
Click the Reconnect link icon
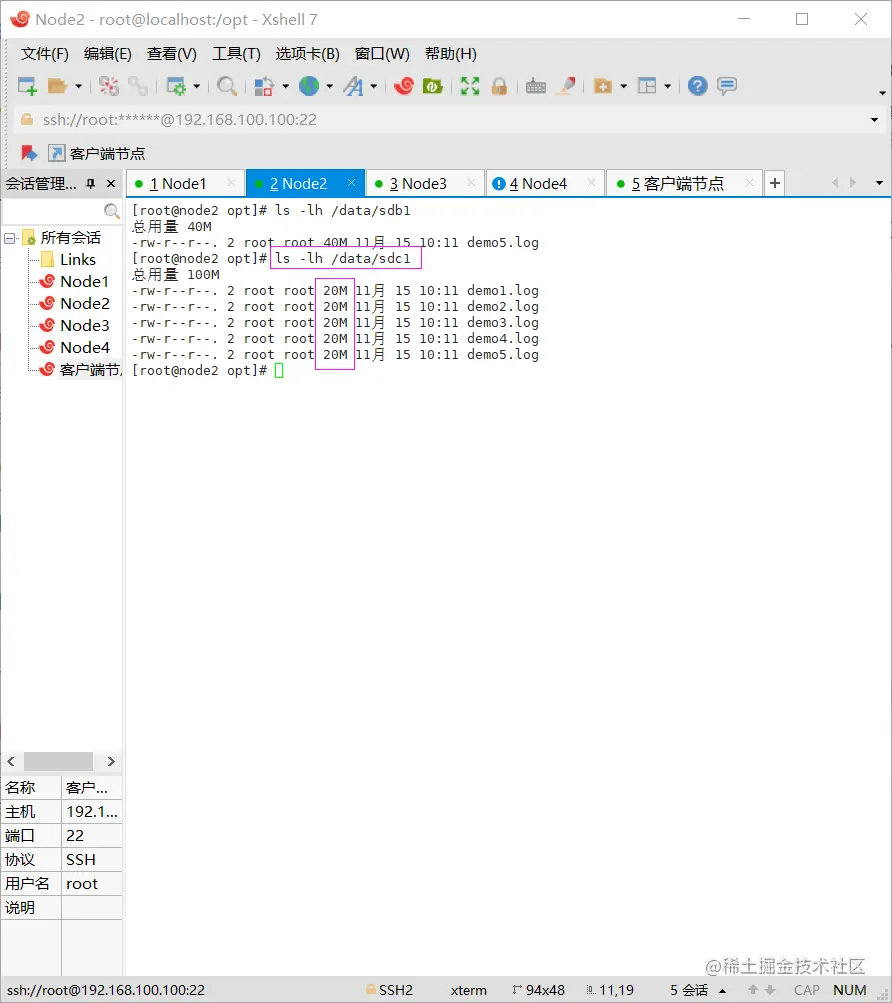(x=138, y=85)
